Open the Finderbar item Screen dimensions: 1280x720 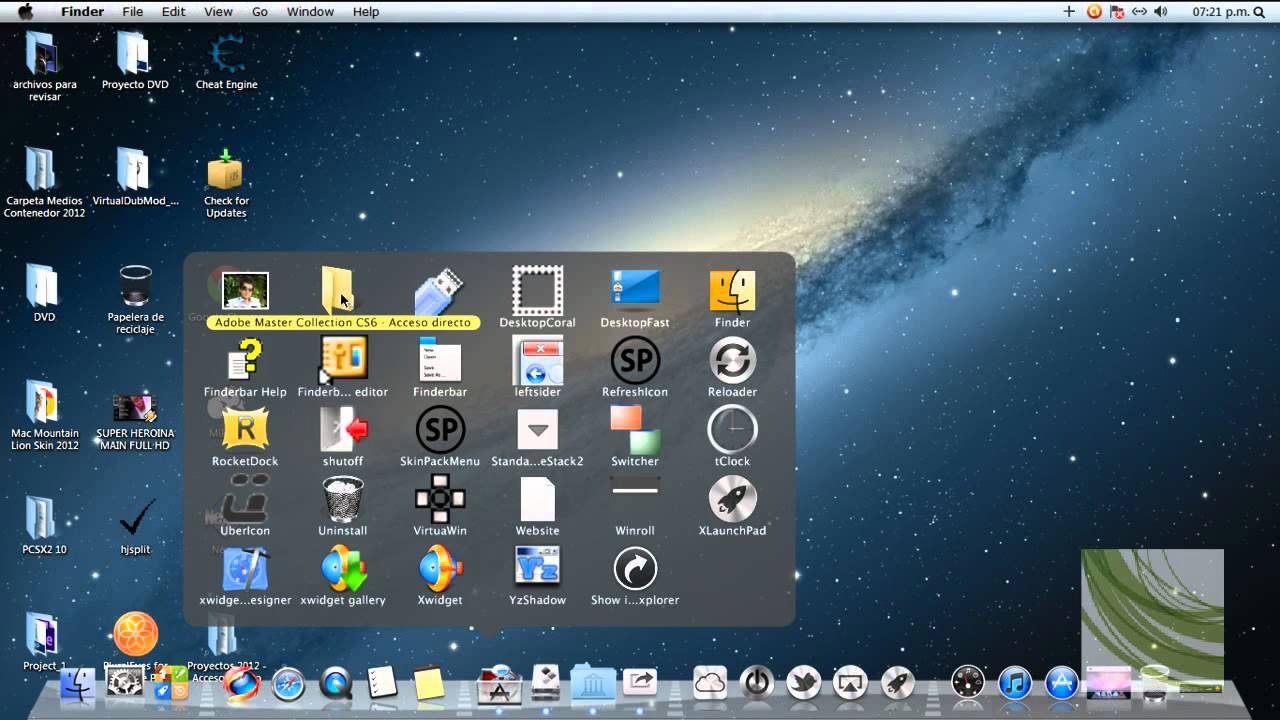(x=440, y=360)
